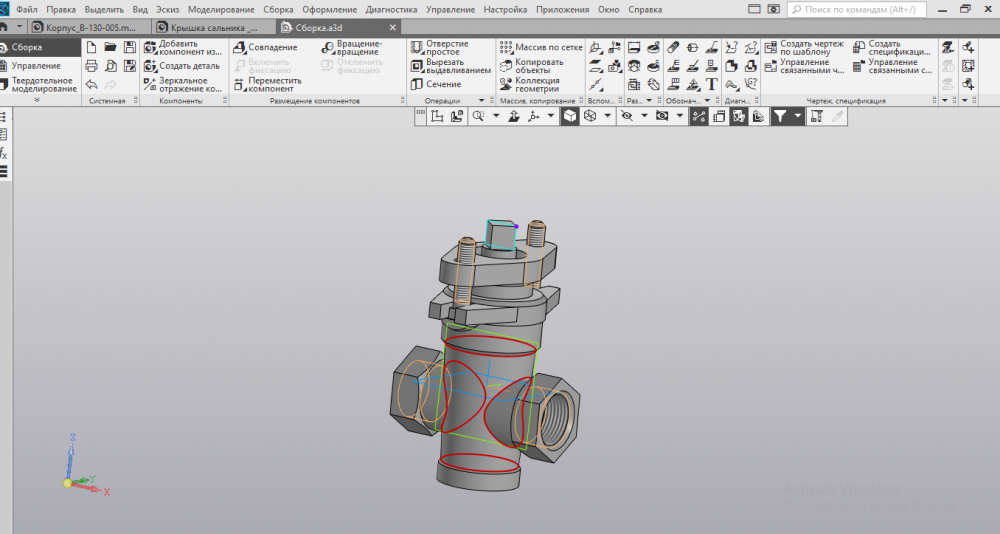Image resolution: width=1000 pixels, height=534 pixels.
Task: Click the Open file folder icon
Action: coord(110,47)
